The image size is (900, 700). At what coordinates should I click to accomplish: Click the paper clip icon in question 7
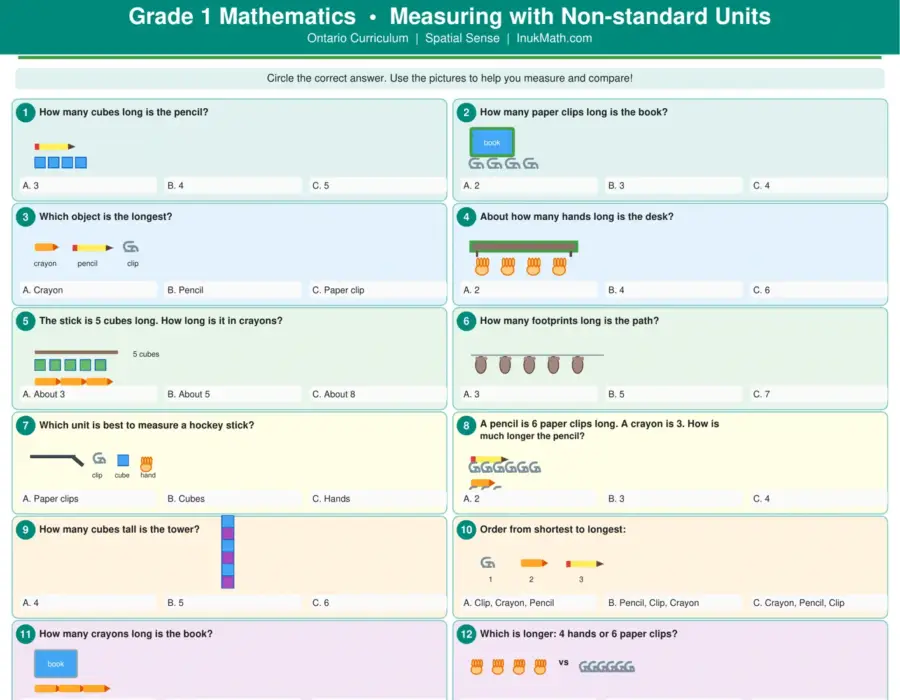tap(99, 458)
